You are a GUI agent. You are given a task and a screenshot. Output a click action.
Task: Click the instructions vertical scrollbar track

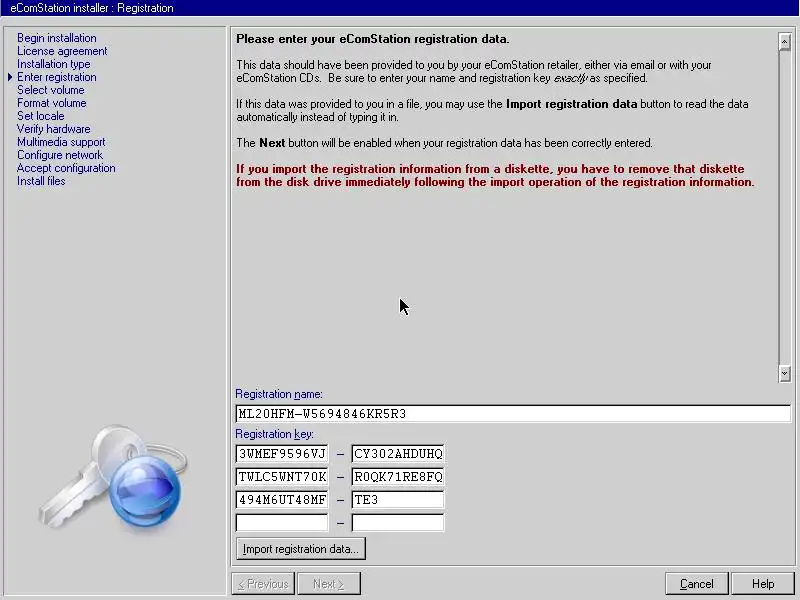(x=785, y=208)
